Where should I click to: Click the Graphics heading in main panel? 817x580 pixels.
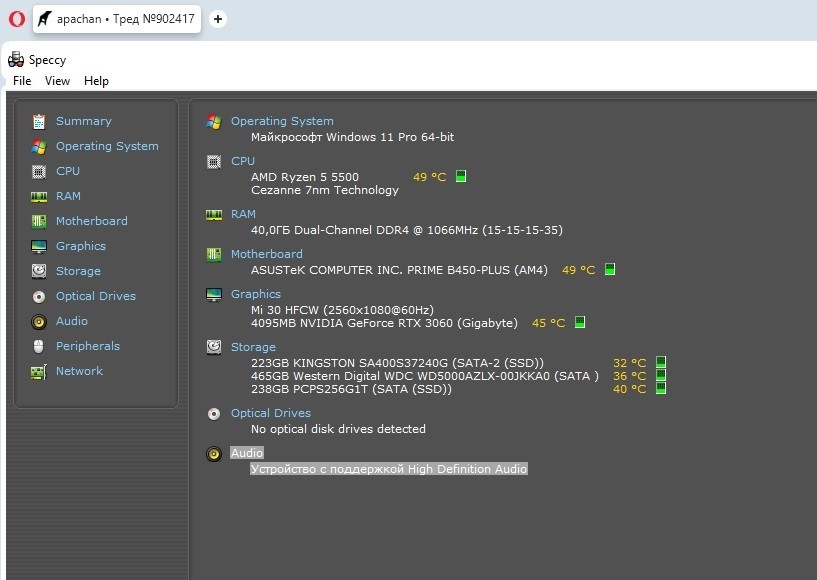(255, 294)
